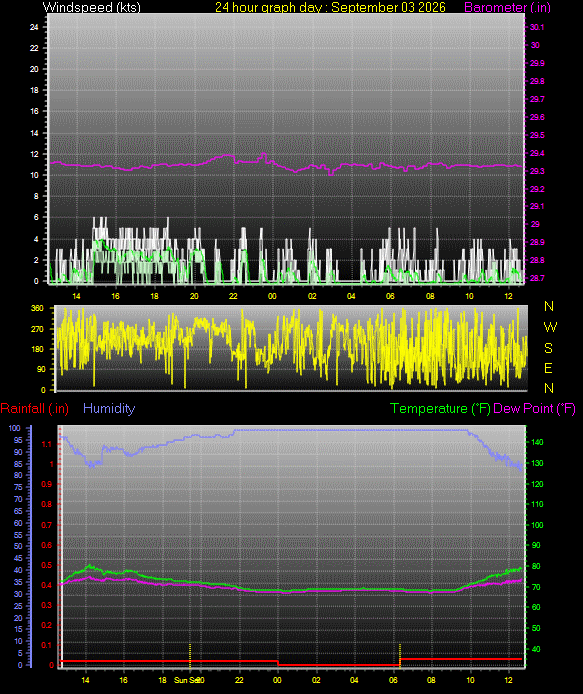Click the 'Humidity' legend label
The image size is (583, 694).
point(109,409)
